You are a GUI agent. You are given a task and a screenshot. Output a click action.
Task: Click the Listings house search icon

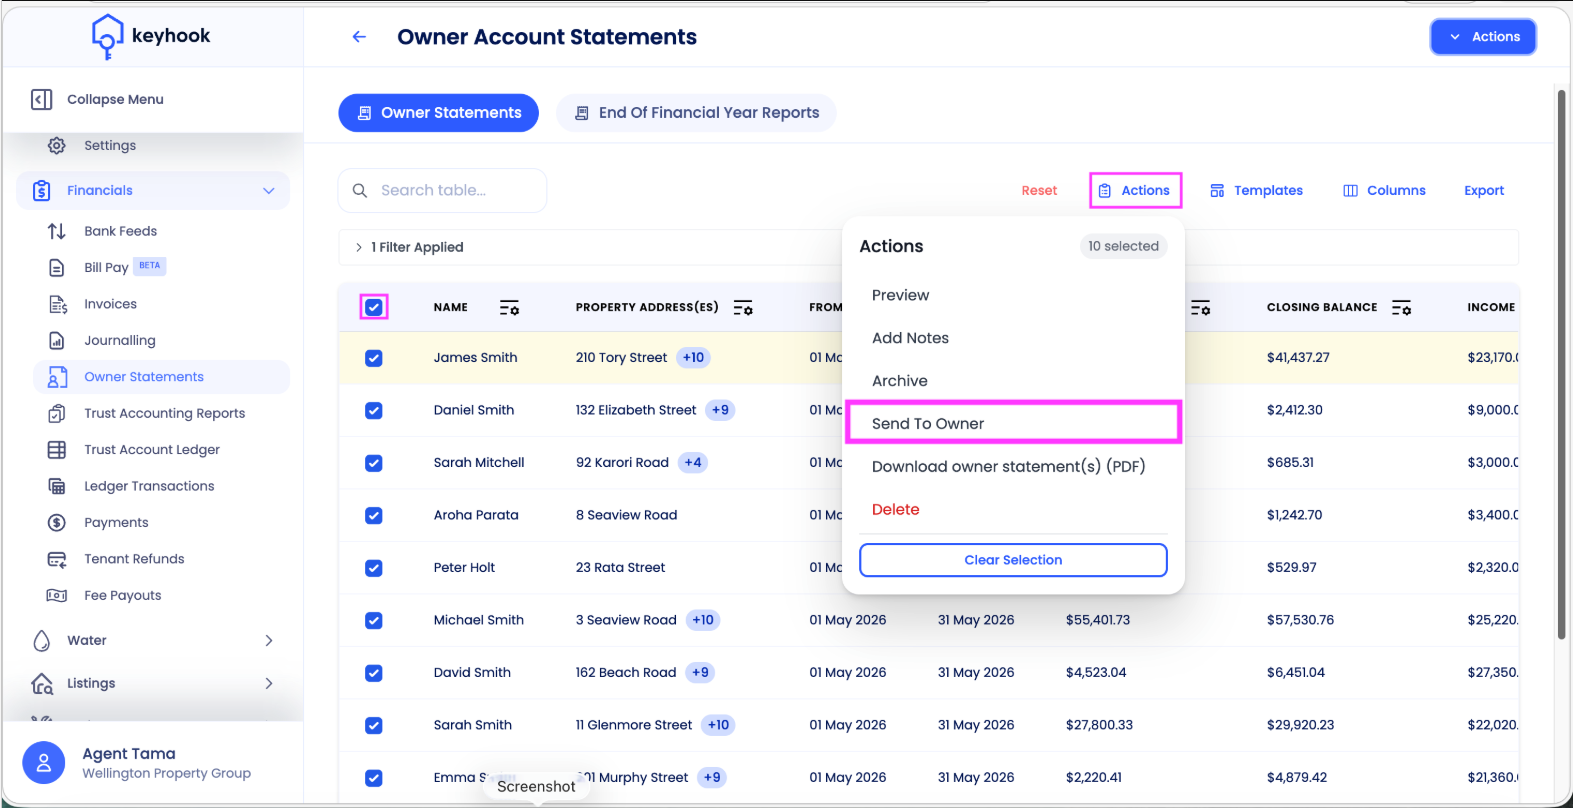42,684
